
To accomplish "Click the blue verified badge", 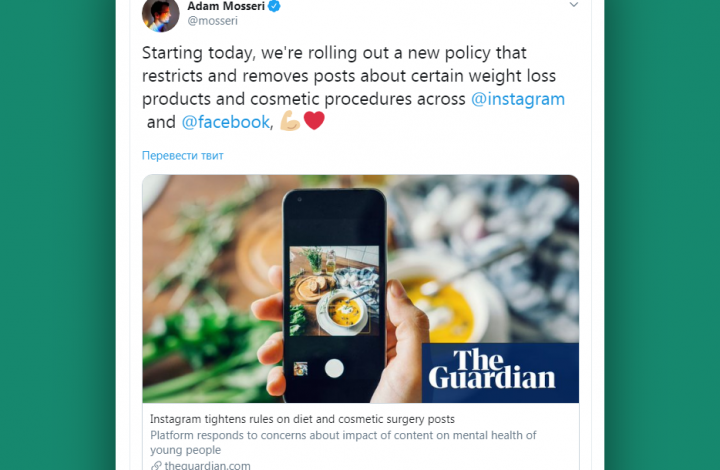I will point(274,5).
